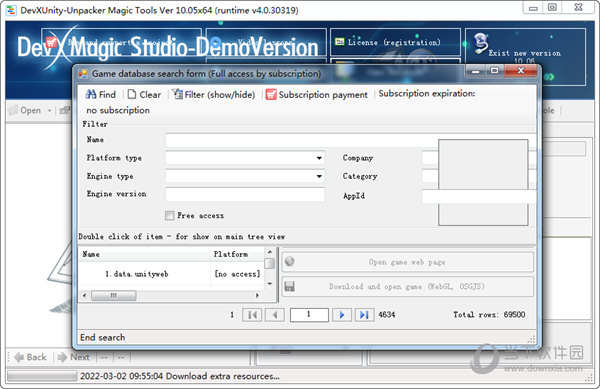The width and height of the screenshot is (600, 389).
Task: Click the License (registration) tab label
Action: [394, 42]
